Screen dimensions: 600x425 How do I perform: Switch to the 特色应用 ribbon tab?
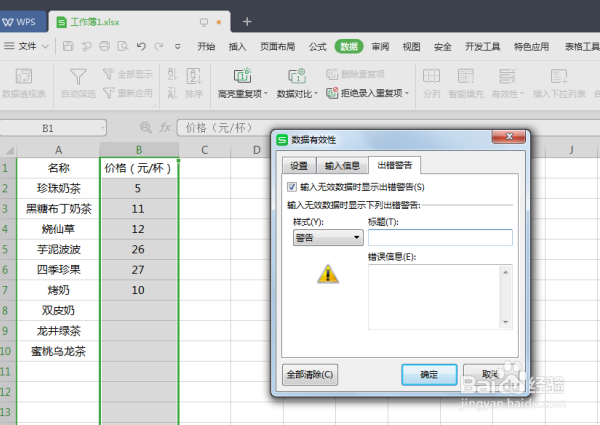point(532,47)
